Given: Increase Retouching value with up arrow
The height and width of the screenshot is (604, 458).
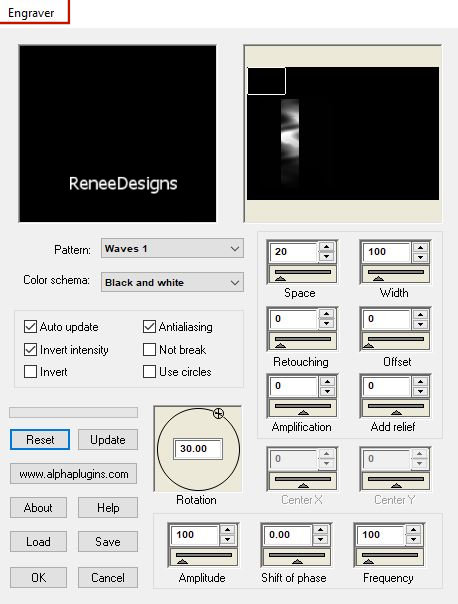Looking at the screenshot, I should (327, 314).
